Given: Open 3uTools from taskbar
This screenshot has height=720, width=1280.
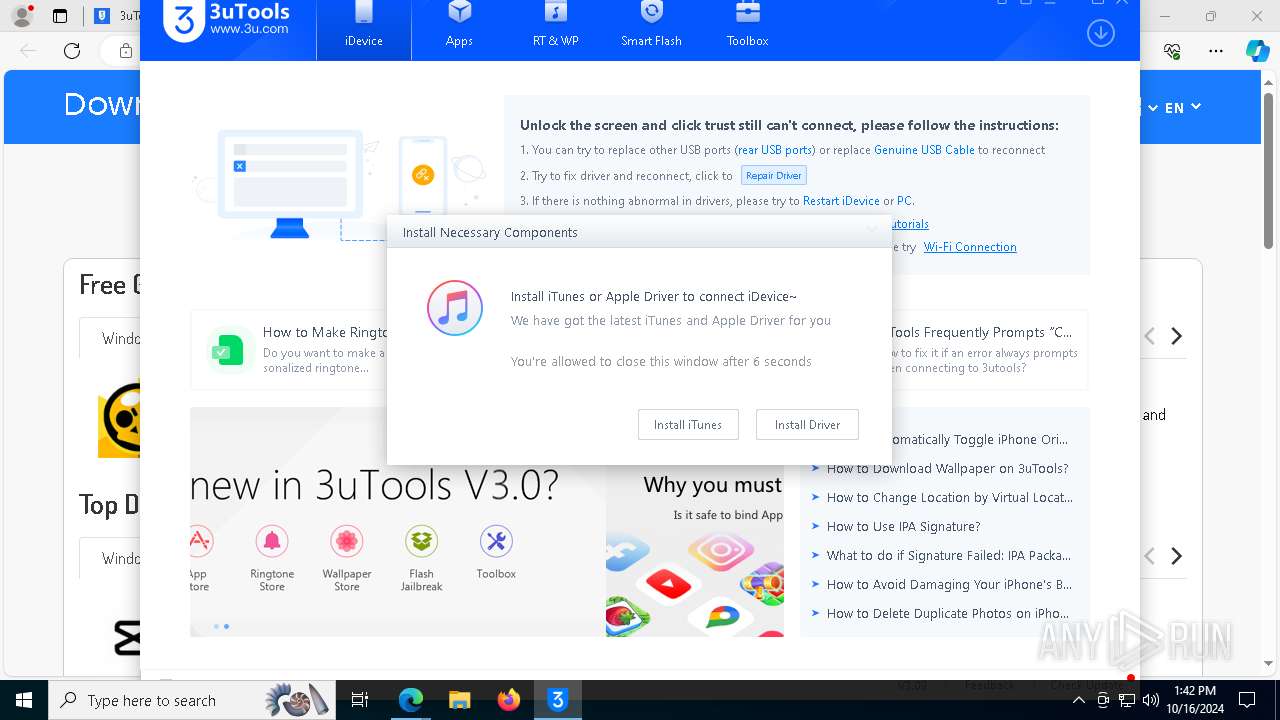Looking at the screenshot, I should (x=558, y=700).
